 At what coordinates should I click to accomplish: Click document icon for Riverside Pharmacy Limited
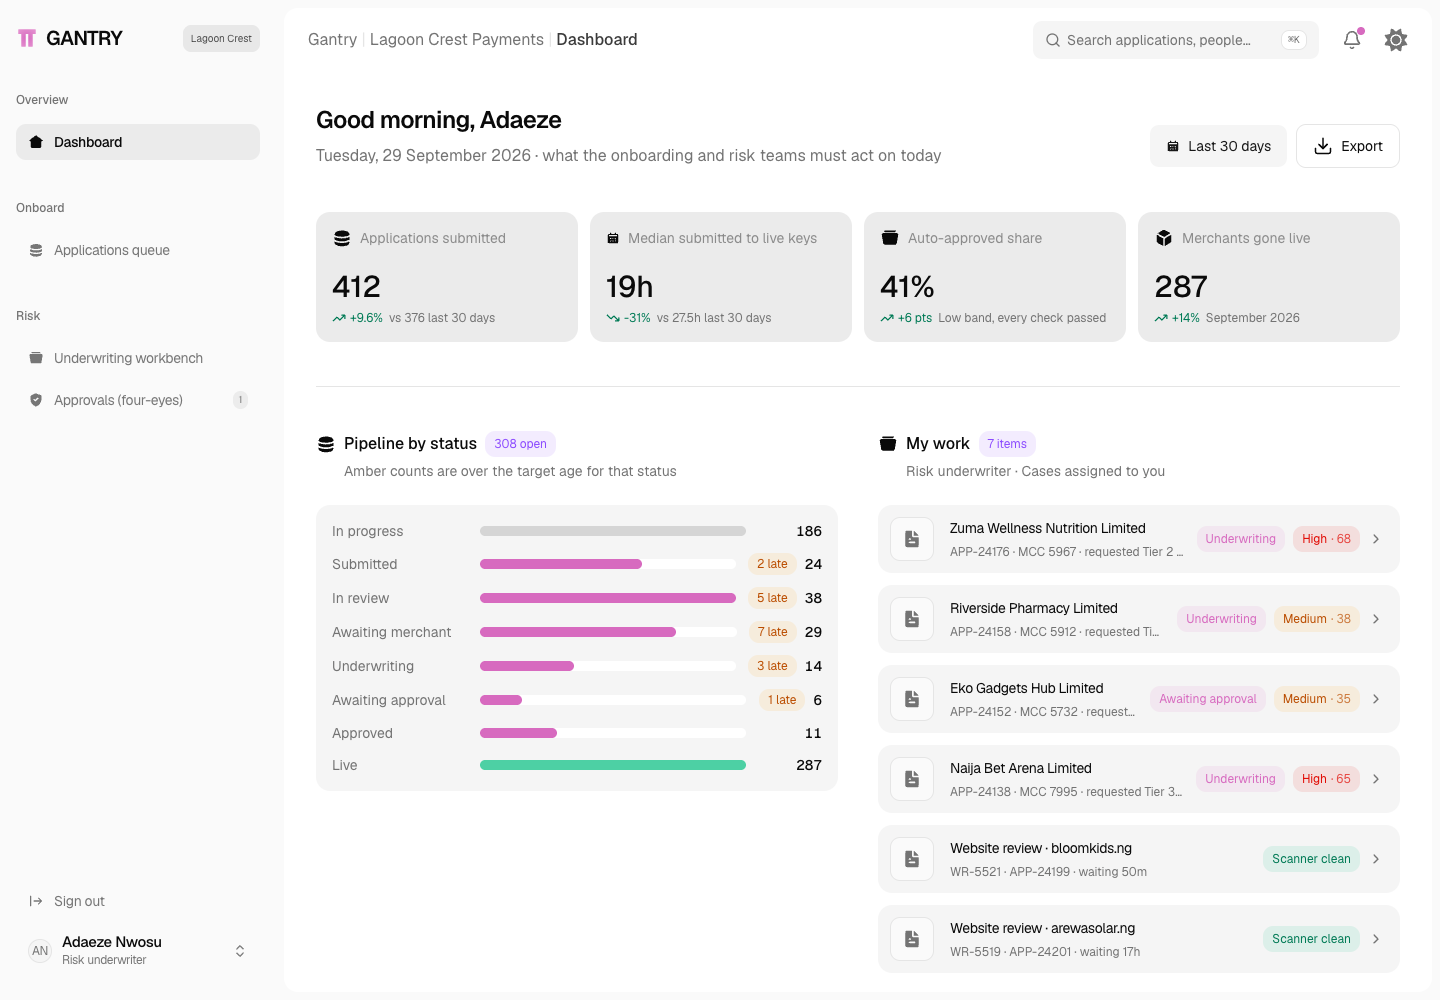point(912,619)
